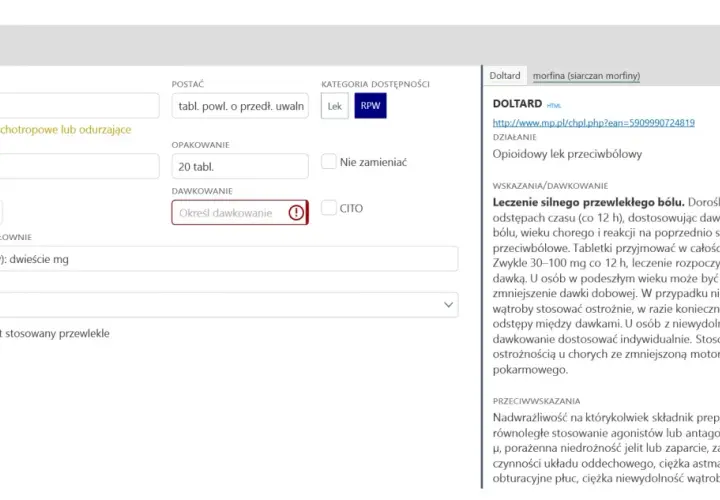Enable the CITO checkbox
The image size is (720, 500).
[x=329, y=208]
